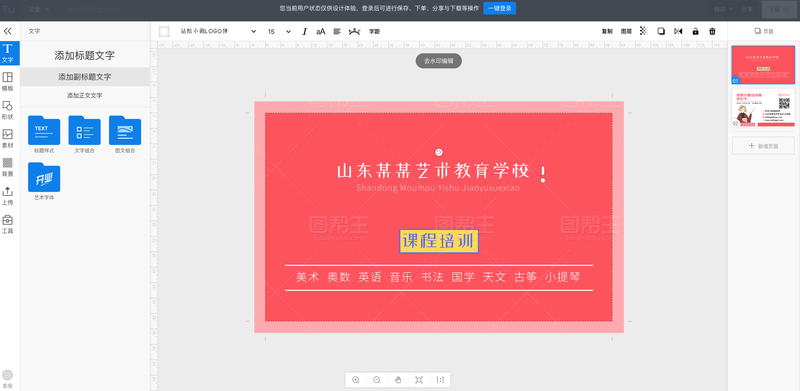Screen dimensions: 800x391
Task: Click 新增页面 to add a page
Action: 763,146
